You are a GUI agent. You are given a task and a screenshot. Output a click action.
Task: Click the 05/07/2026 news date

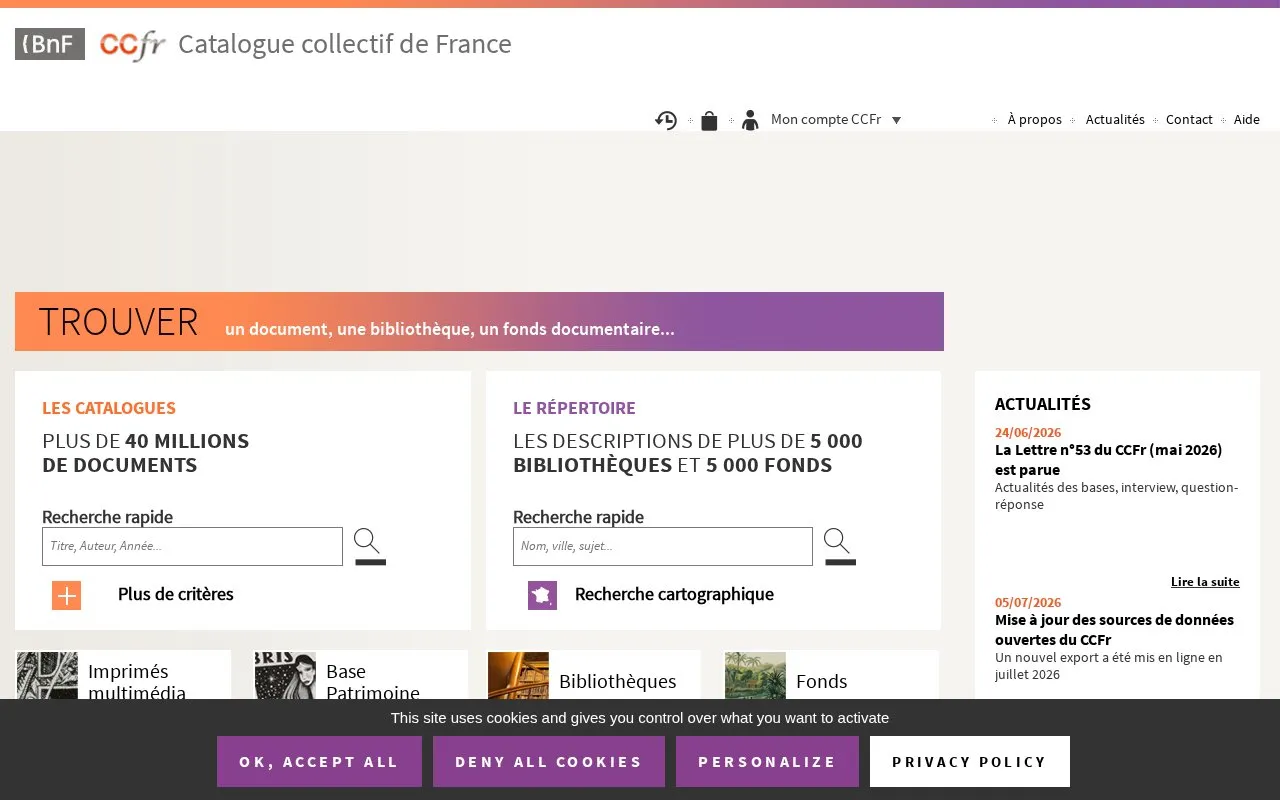[1028, 603]
